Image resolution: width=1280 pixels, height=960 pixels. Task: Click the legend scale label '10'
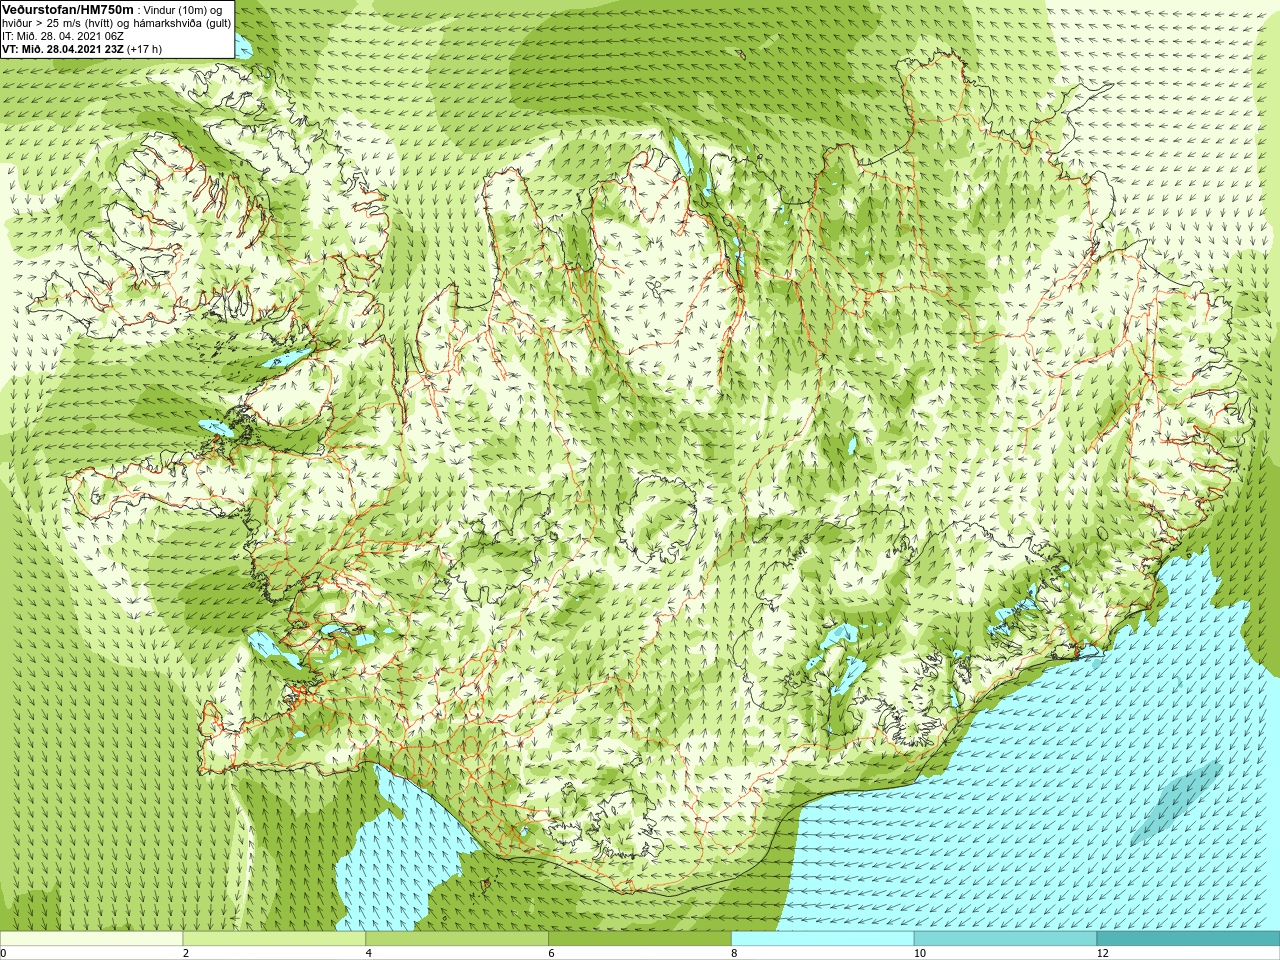tap(919, 953)
